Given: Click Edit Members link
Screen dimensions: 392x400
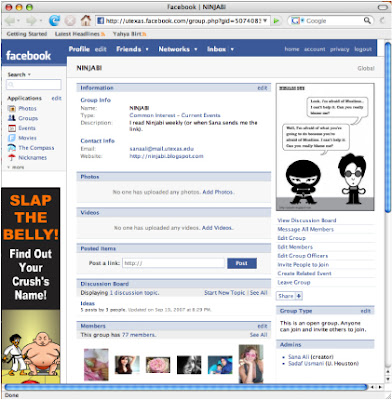Looking at the screenshot, I should [295, 247].
